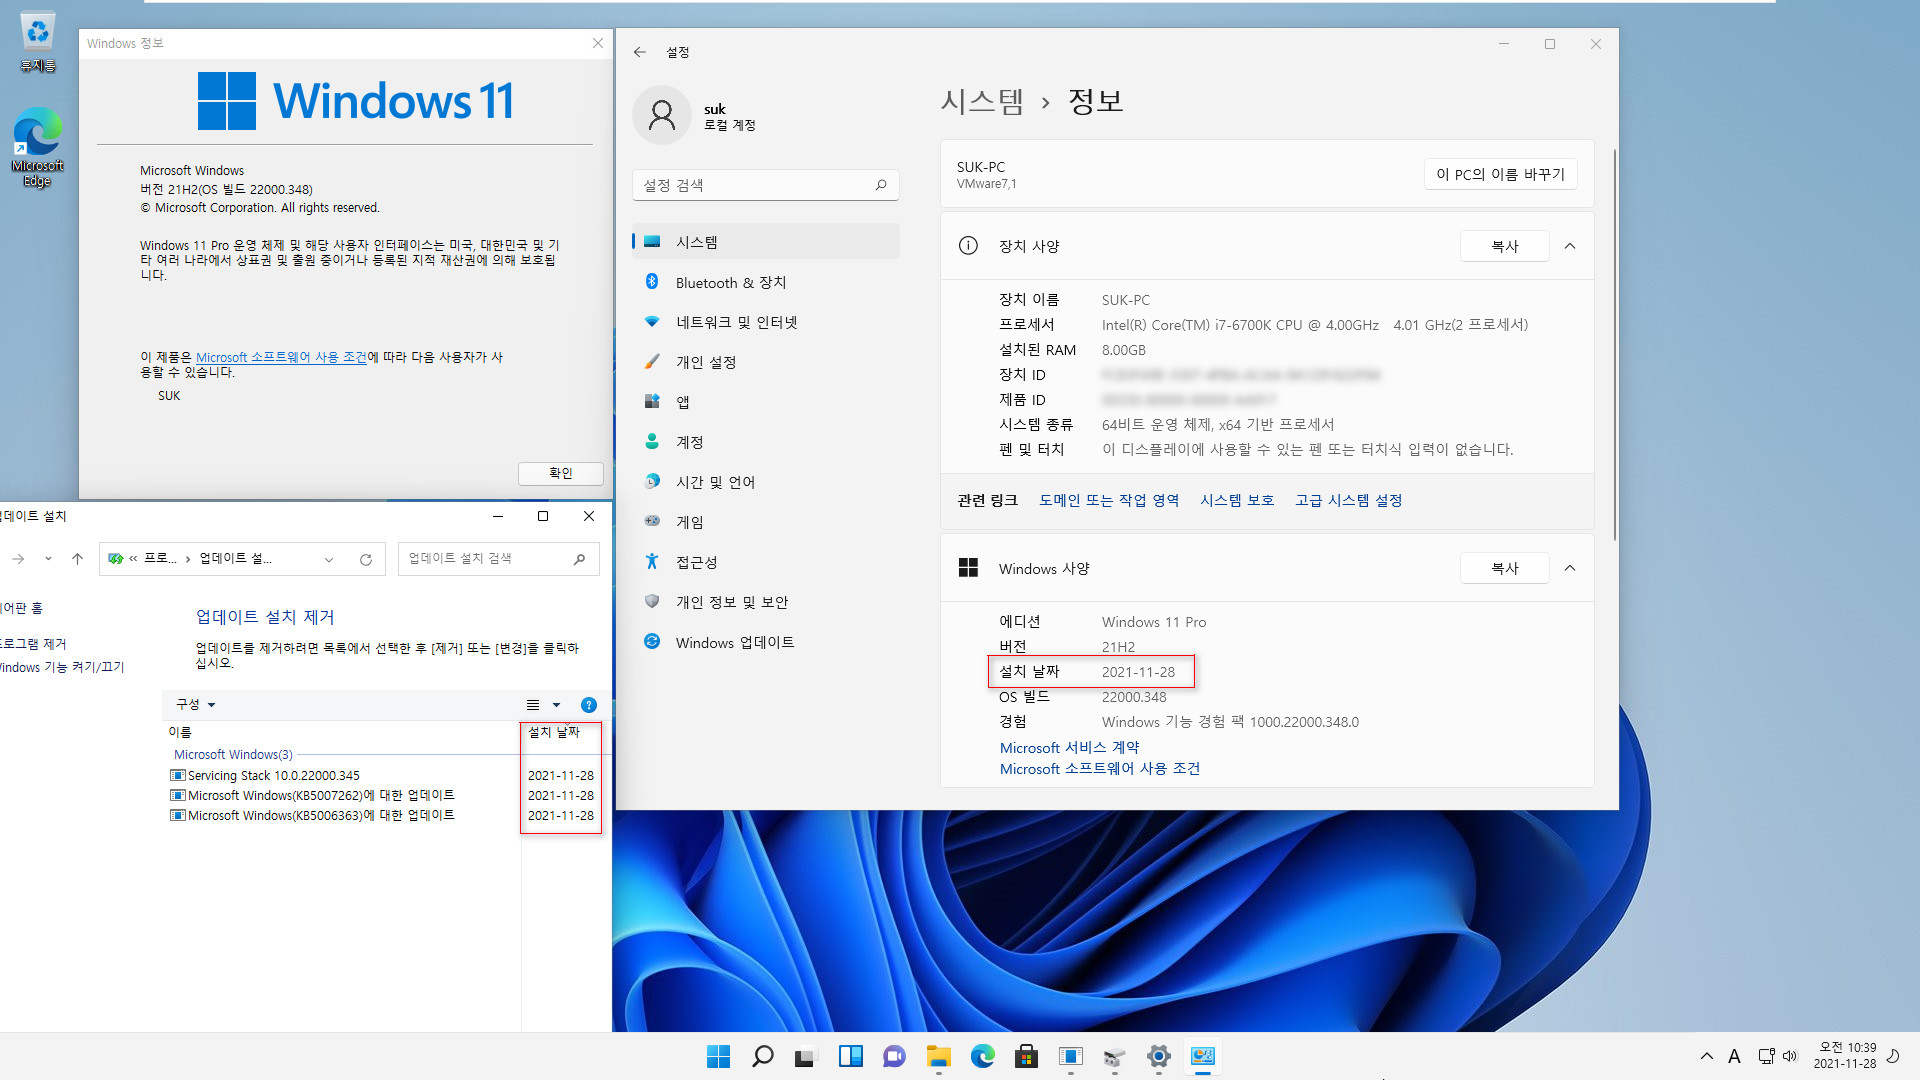The width and height of the screenshot is (1920, 1080).
Task: Open 게임 settings category
Action: point(765,522)
